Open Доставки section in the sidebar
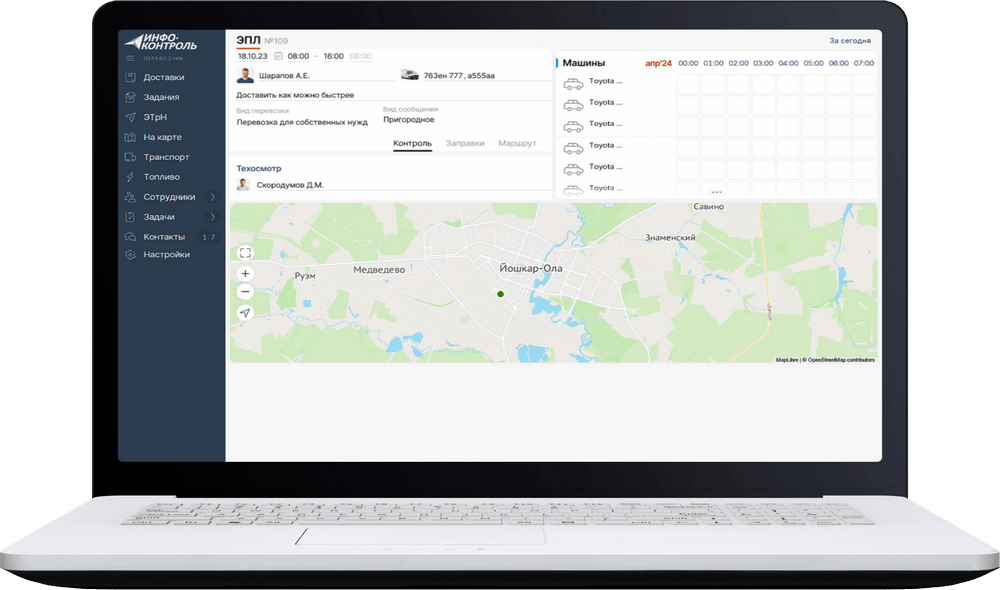 (163, 77)
